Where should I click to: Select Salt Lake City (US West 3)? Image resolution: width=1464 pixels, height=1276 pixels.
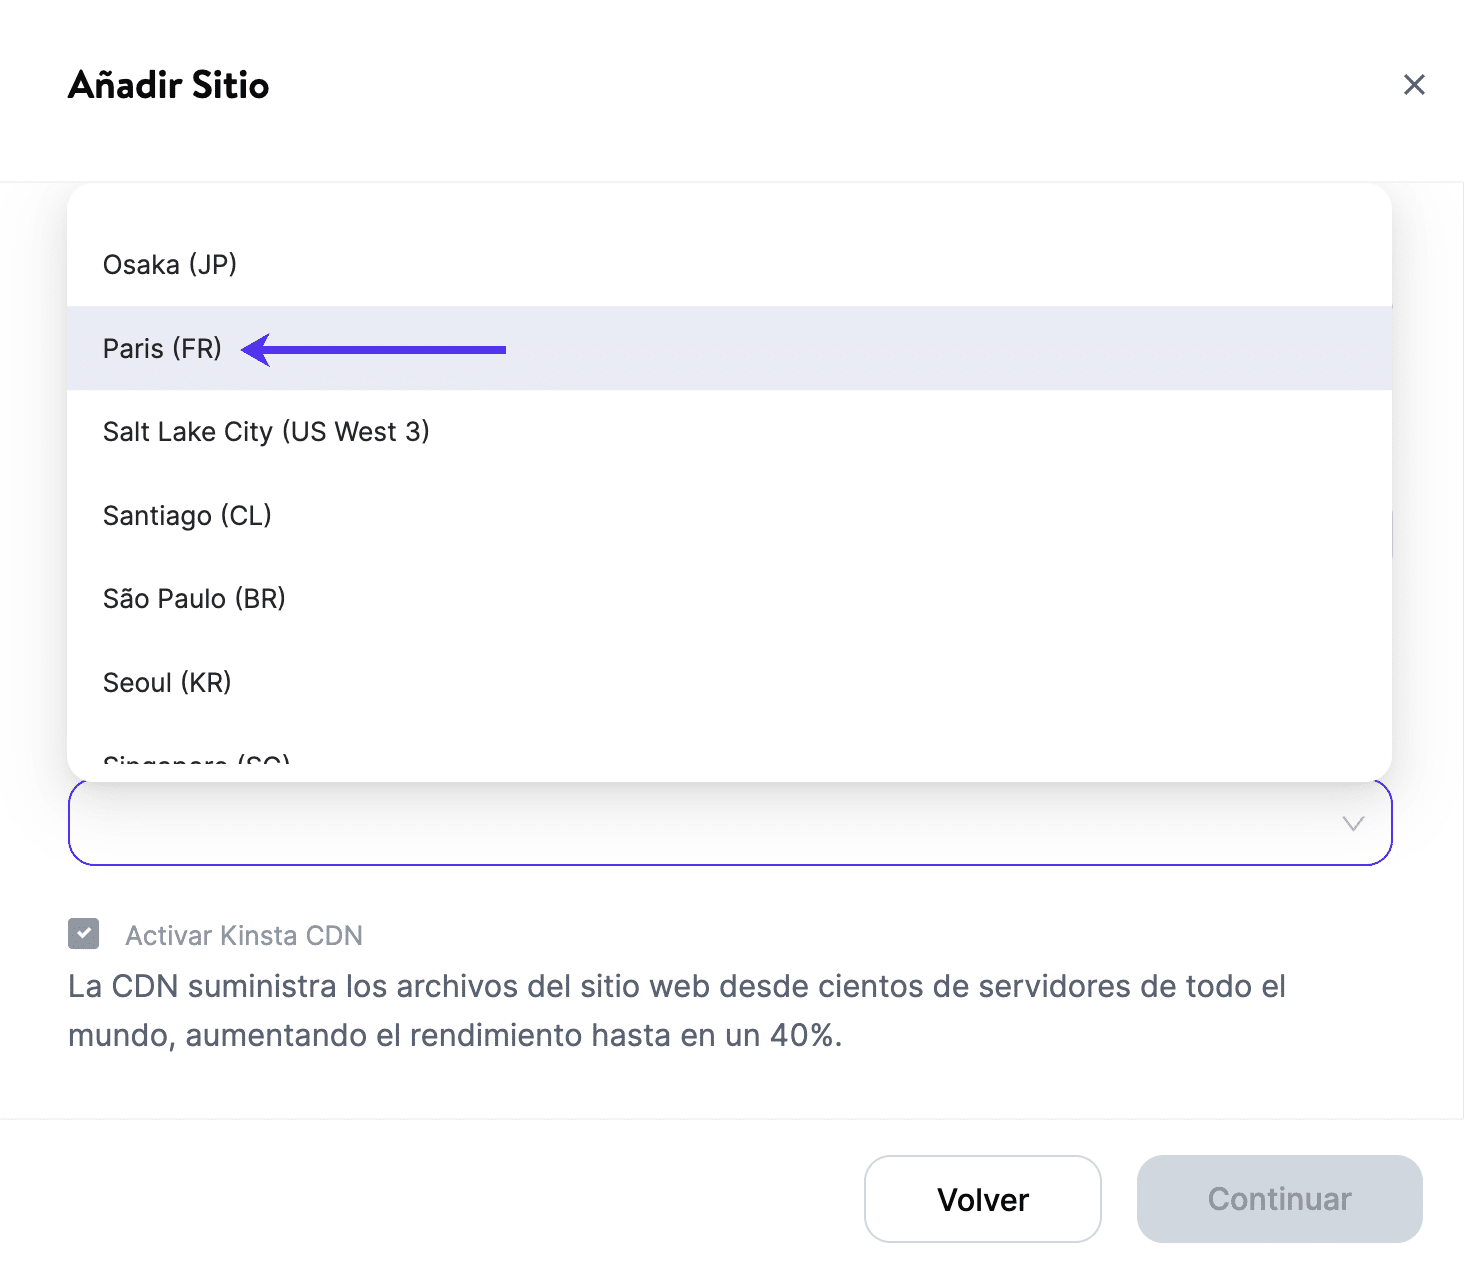[266, 432]
